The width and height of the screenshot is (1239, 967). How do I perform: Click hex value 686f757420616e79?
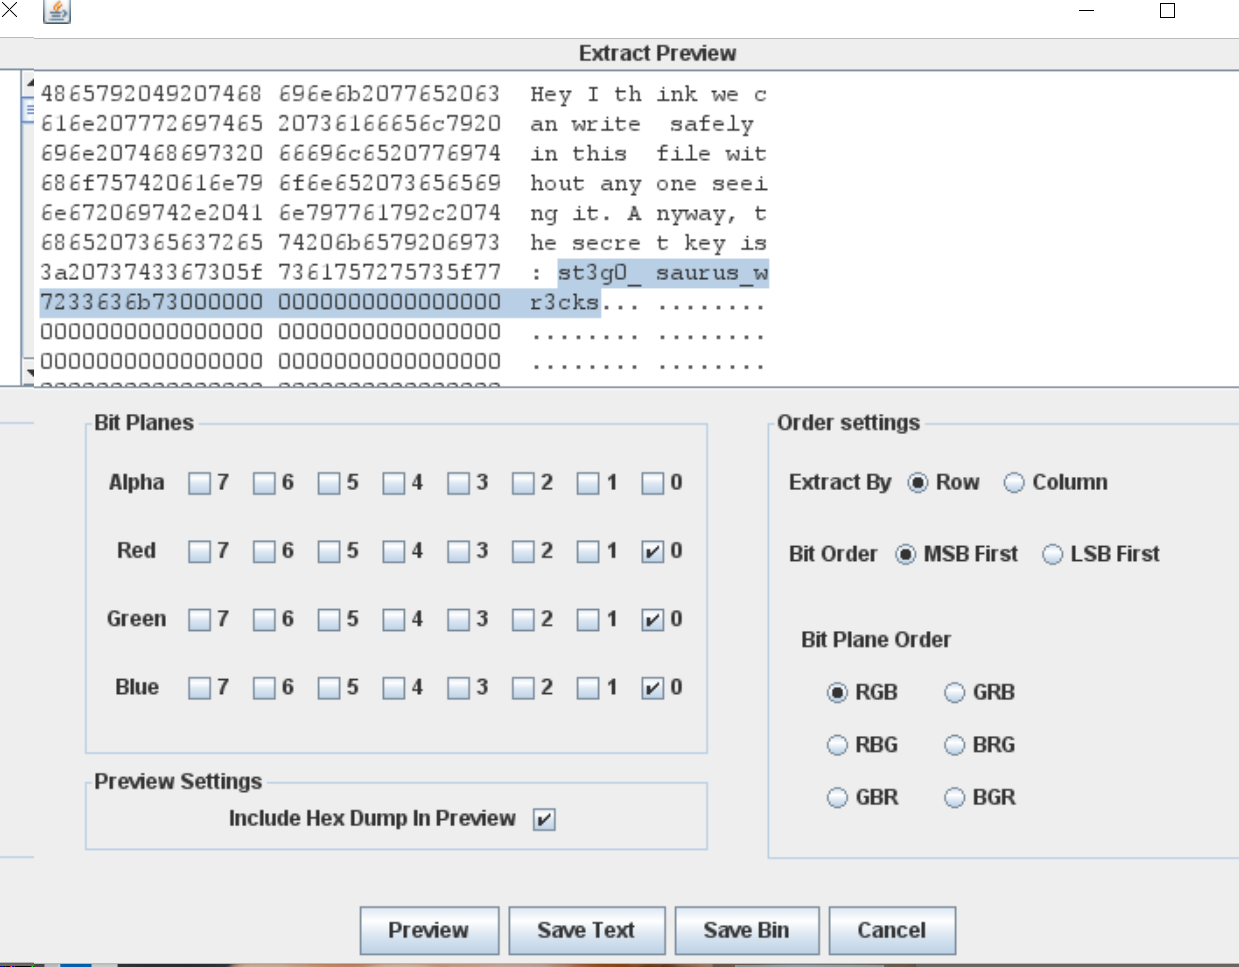click(x=152, y=183)
